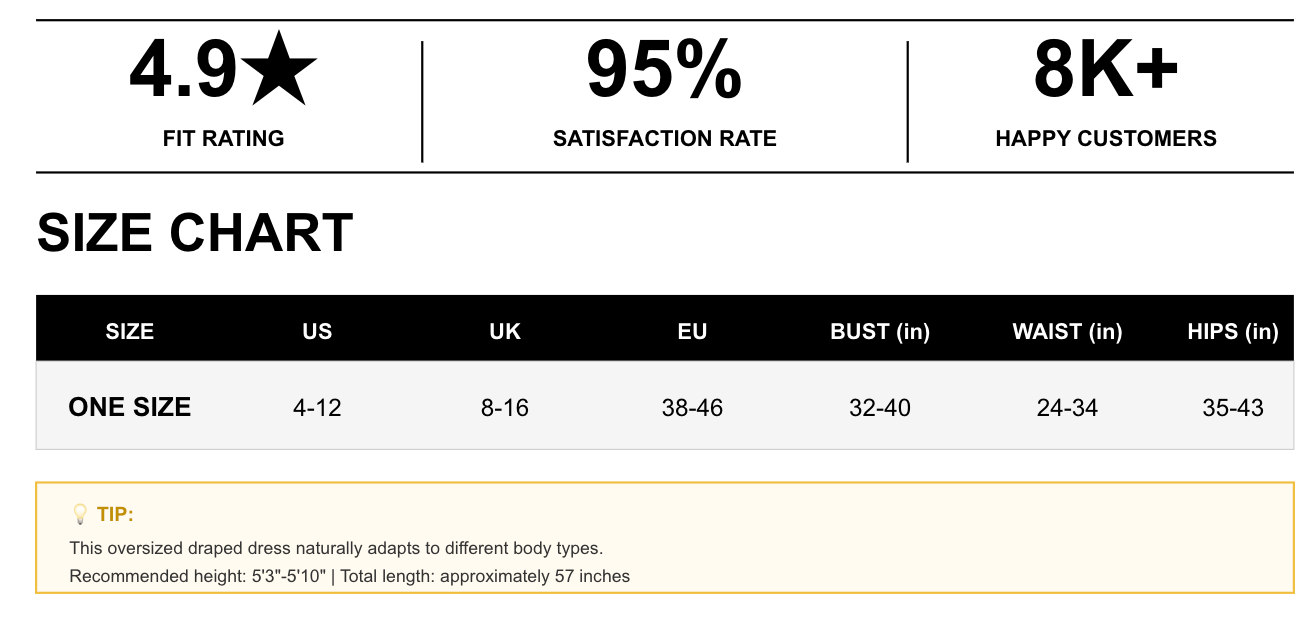Screen dimensions: 1314x618
Task: Click the recommended height tip line
Action: tap(350, 576)
